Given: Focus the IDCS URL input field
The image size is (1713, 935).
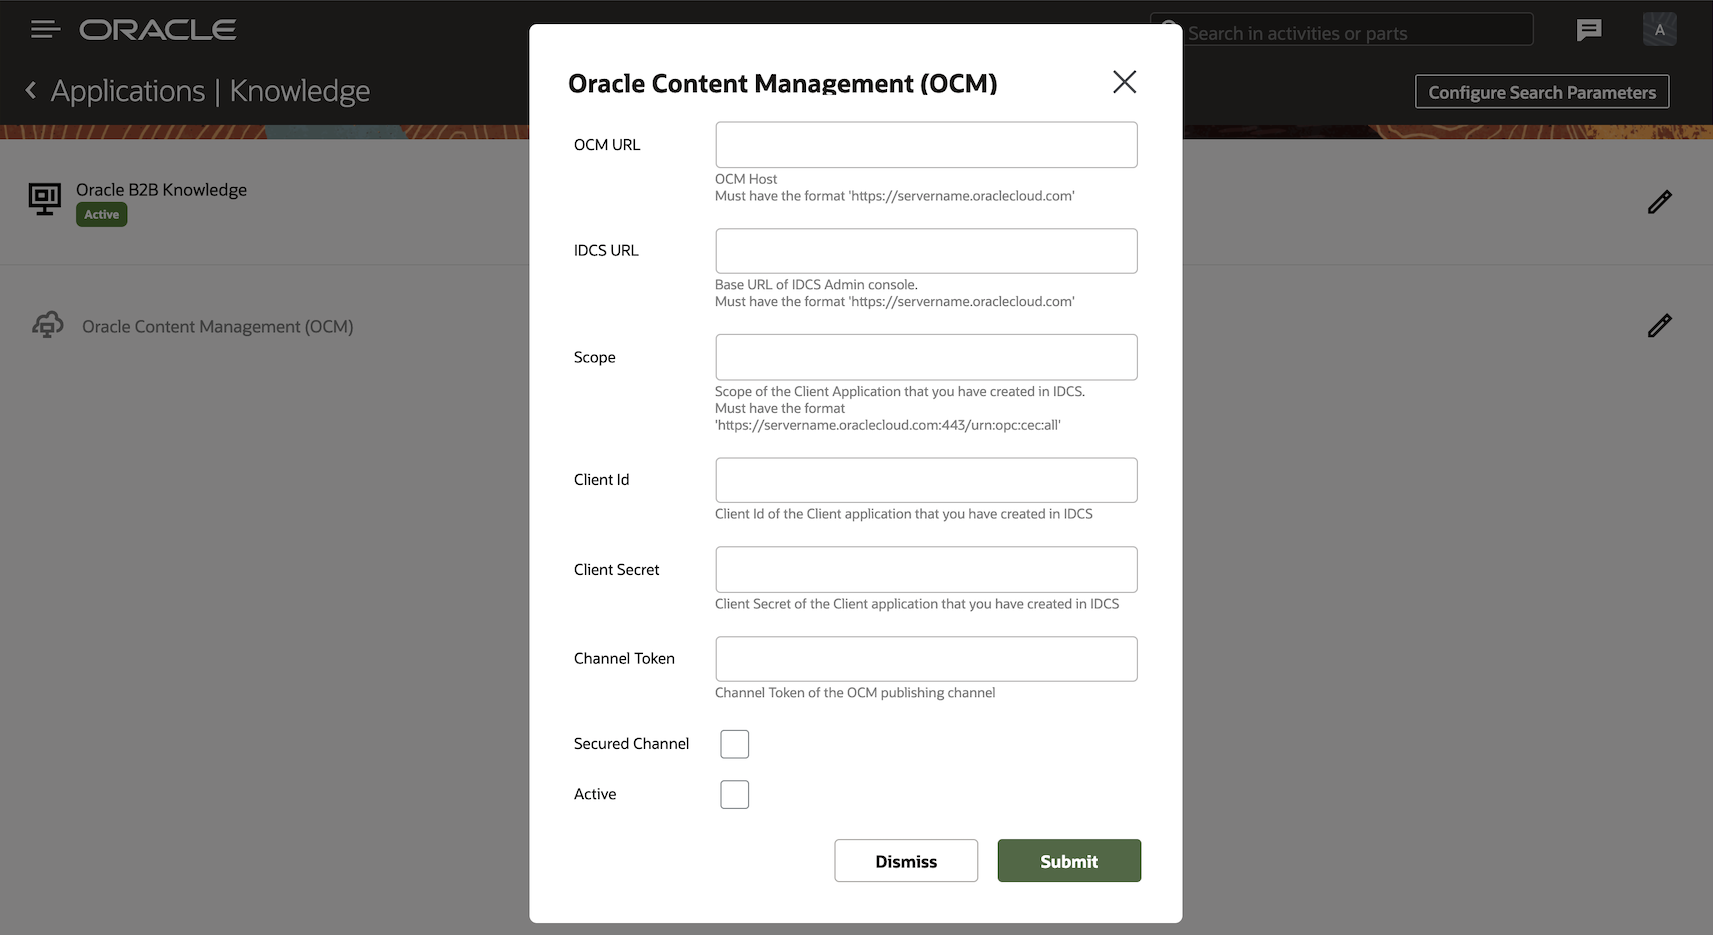Looking at the screenshot, I should (x=926, y=251).
